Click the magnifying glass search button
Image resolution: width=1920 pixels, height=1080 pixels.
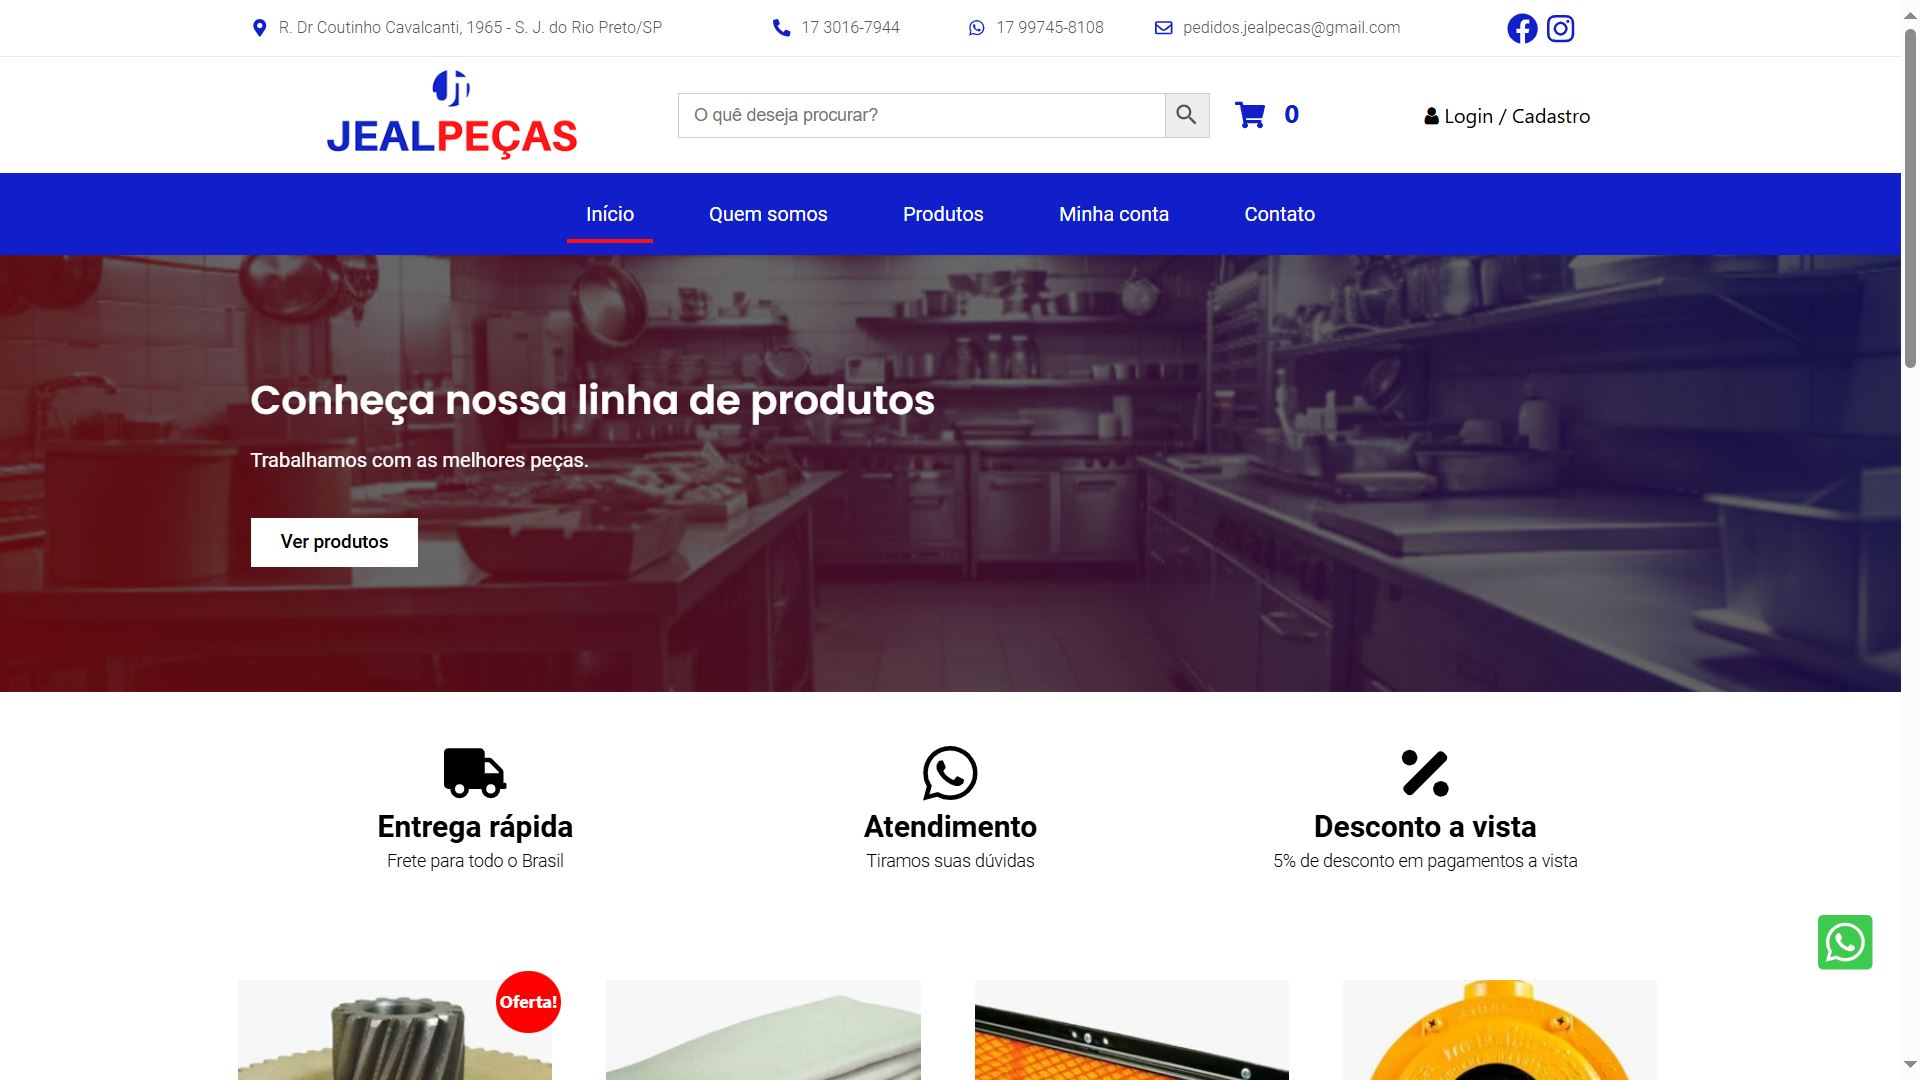1187,115
